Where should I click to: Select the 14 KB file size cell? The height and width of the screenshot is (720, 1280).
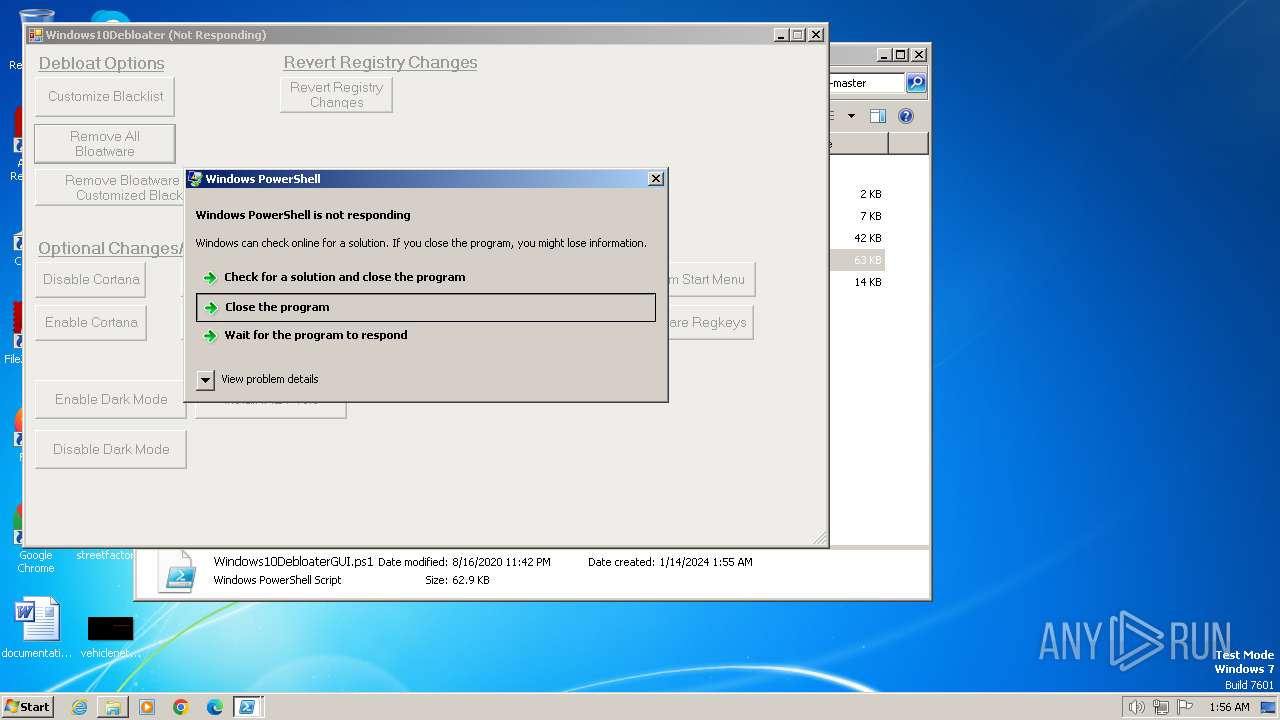(867, 282)
